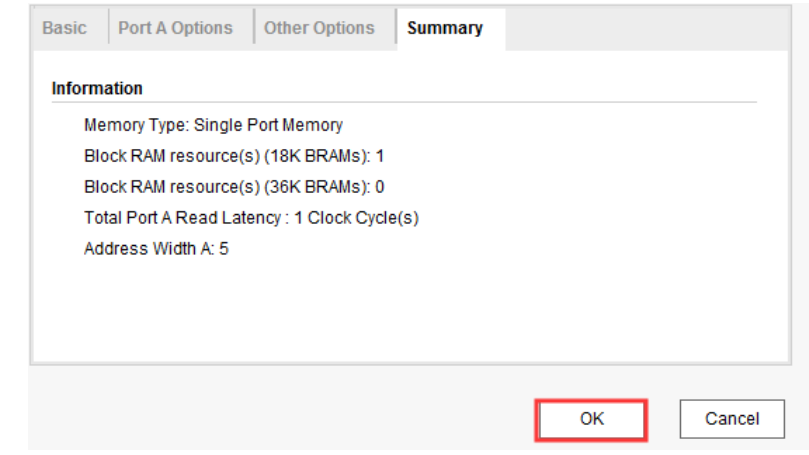The height and width of the screenshot is (455, 809).
Task: Click the Address Width value 5
Action: (x=224, y=249)
